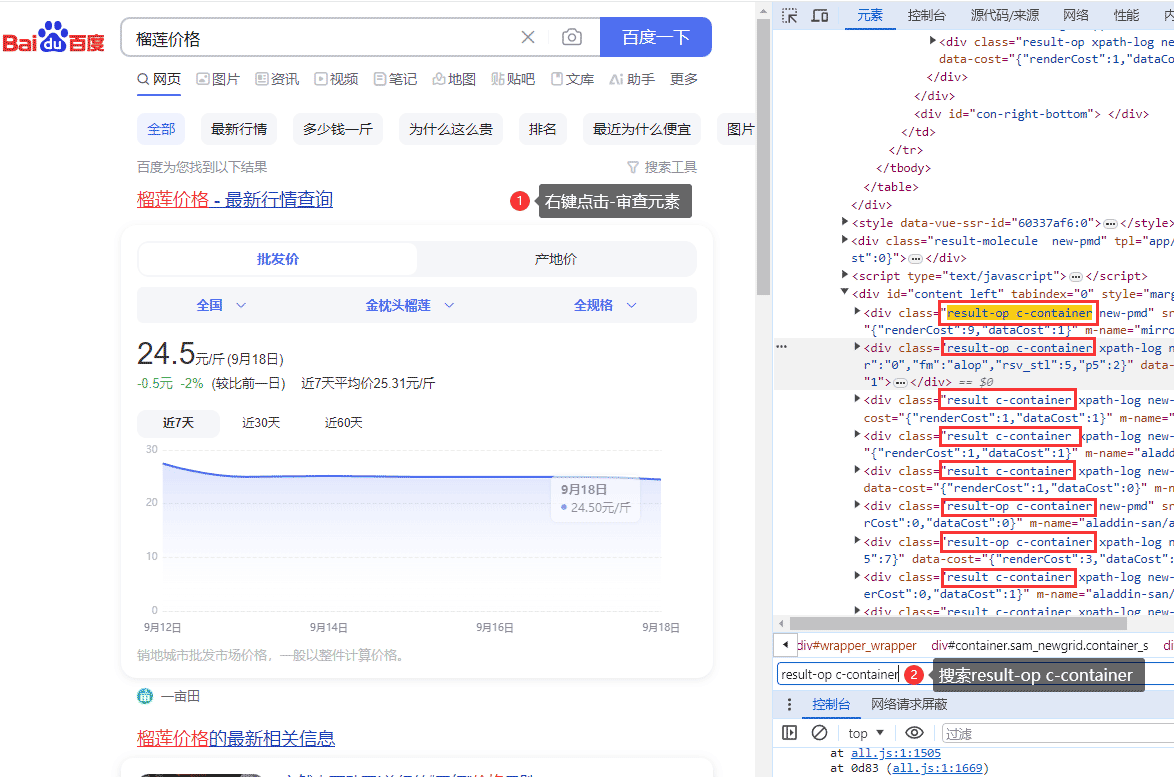Switch to the 元素 tab in DevTools
This screenshot has width=1174, height=777.
click(x=870, y=15)
